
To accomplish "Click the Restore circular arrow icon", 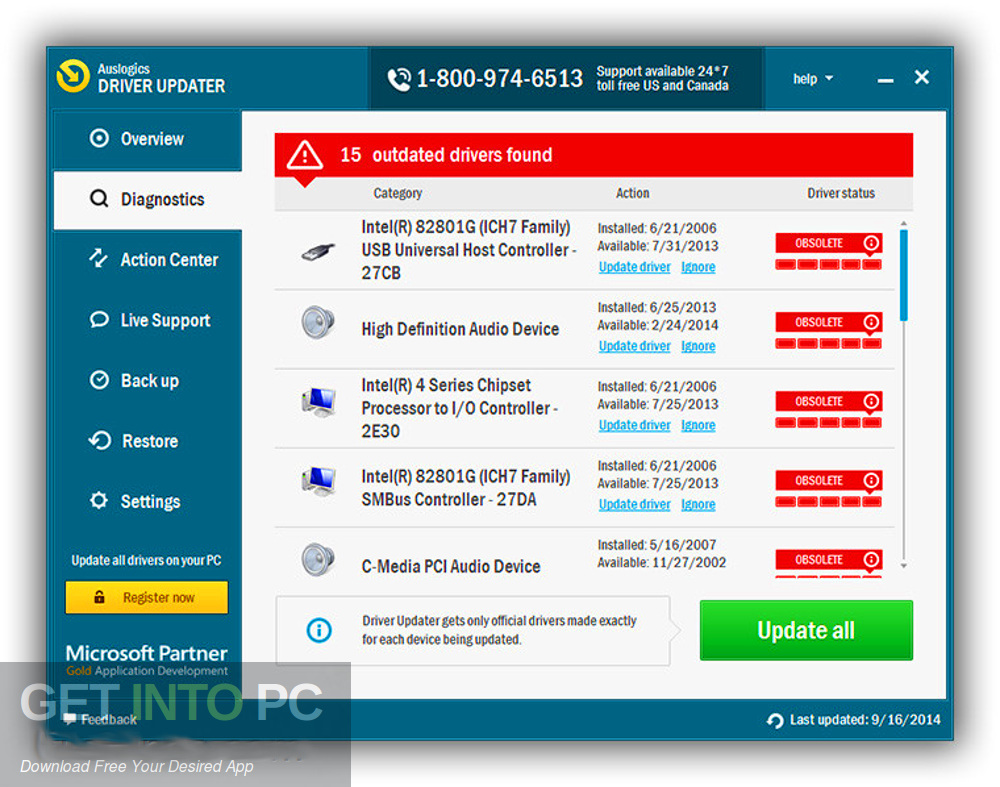I will point(99,440).
